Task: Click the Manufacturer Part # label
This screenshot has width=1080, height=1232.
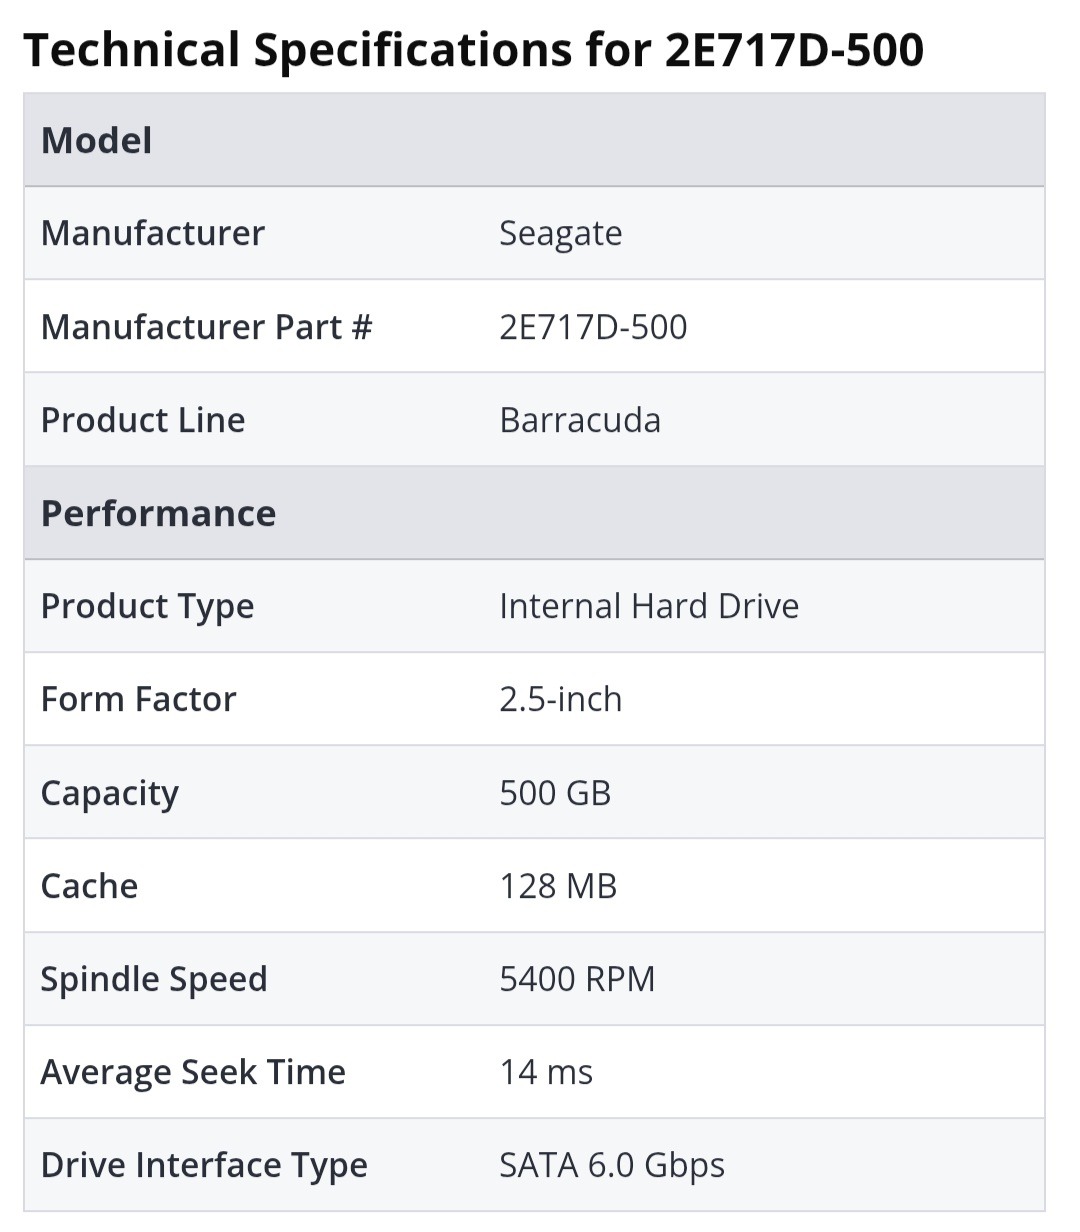Action: point(206,327)
